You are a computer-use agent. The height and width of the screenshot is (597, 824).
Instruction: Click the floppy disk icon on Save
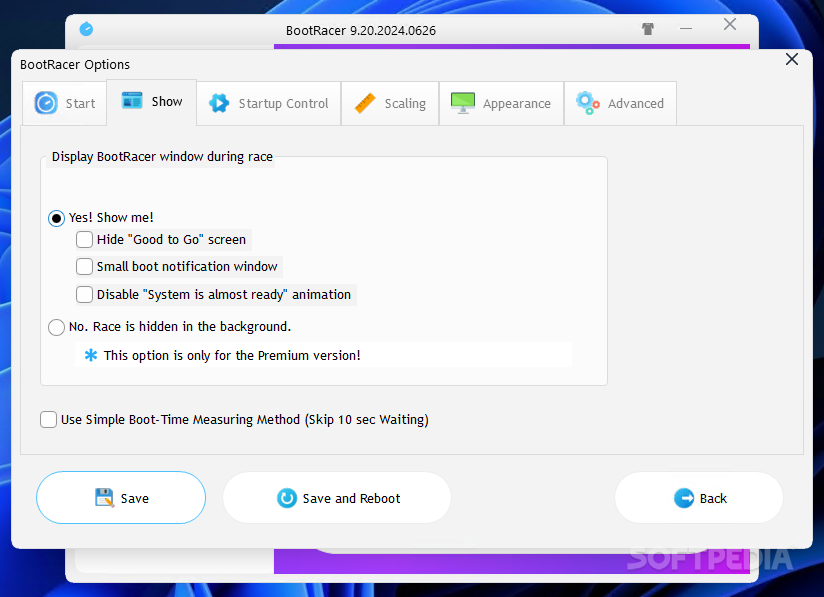(x=105, y=498)
